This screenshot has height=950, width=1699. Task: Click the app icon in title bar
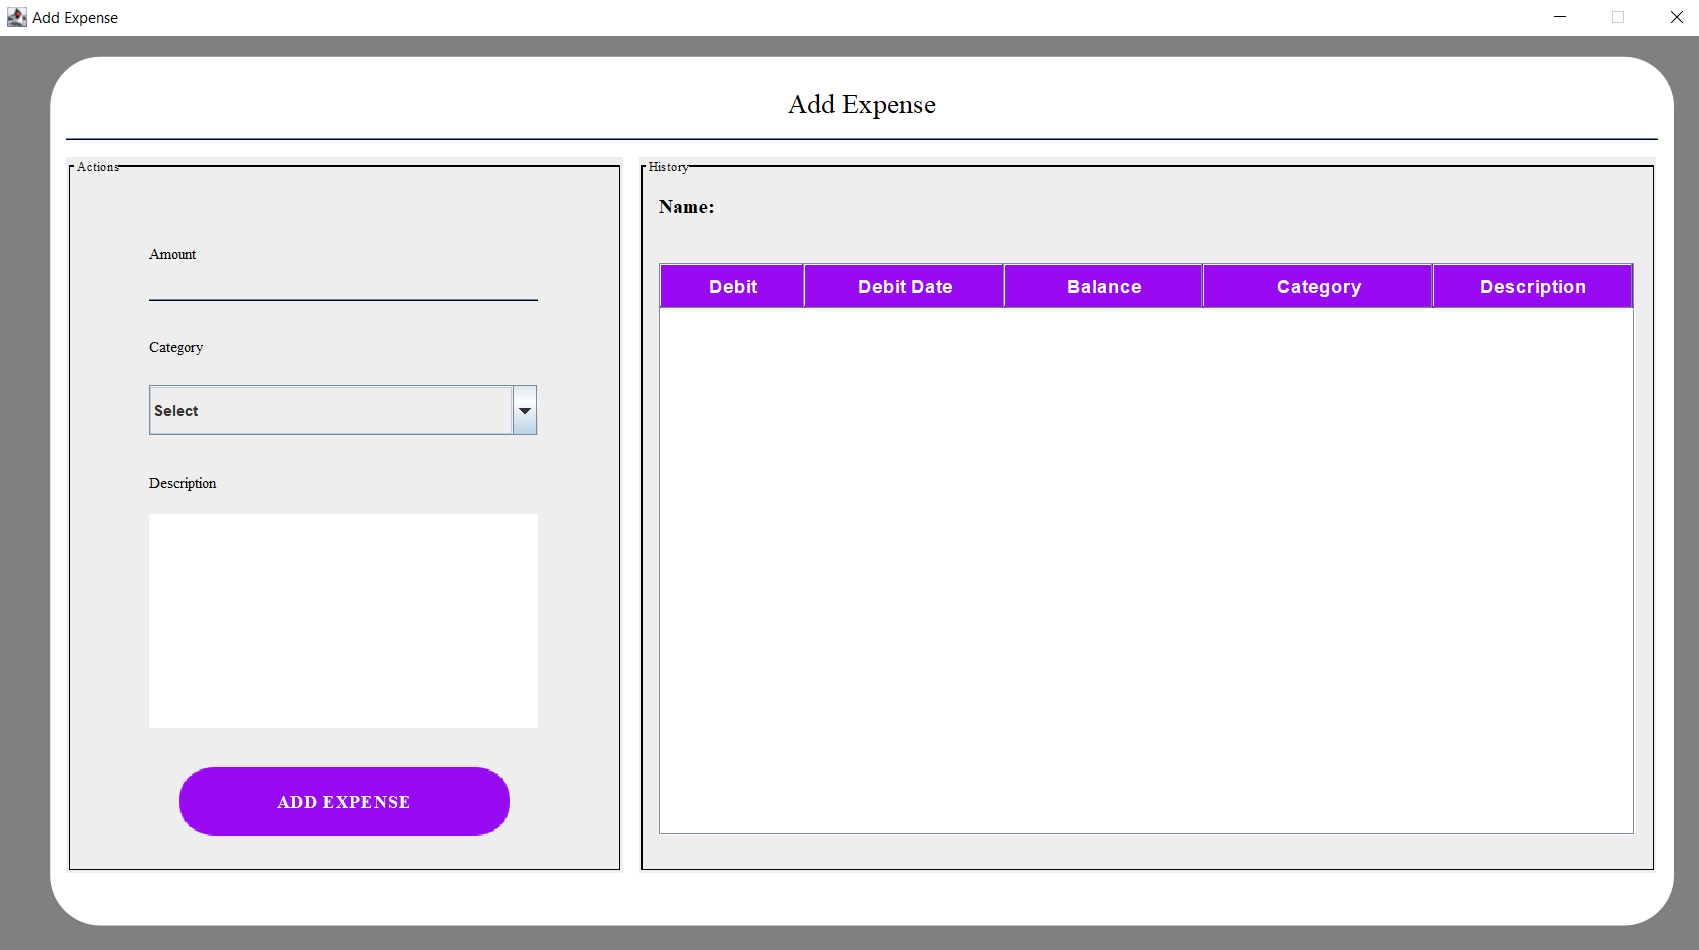coord(16,17)
